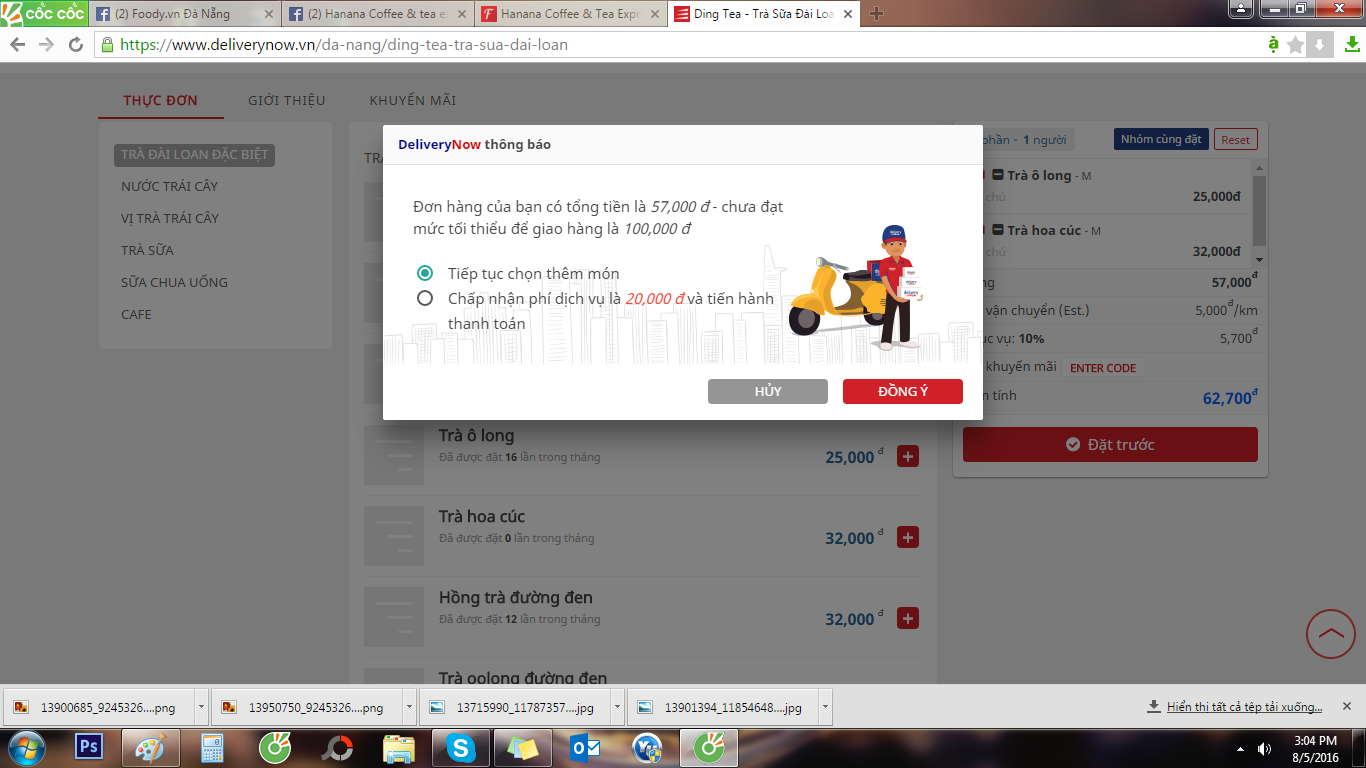Add Trà ô long with plus icon
The height and width of the screenshot is (768, 1366).
908,457
